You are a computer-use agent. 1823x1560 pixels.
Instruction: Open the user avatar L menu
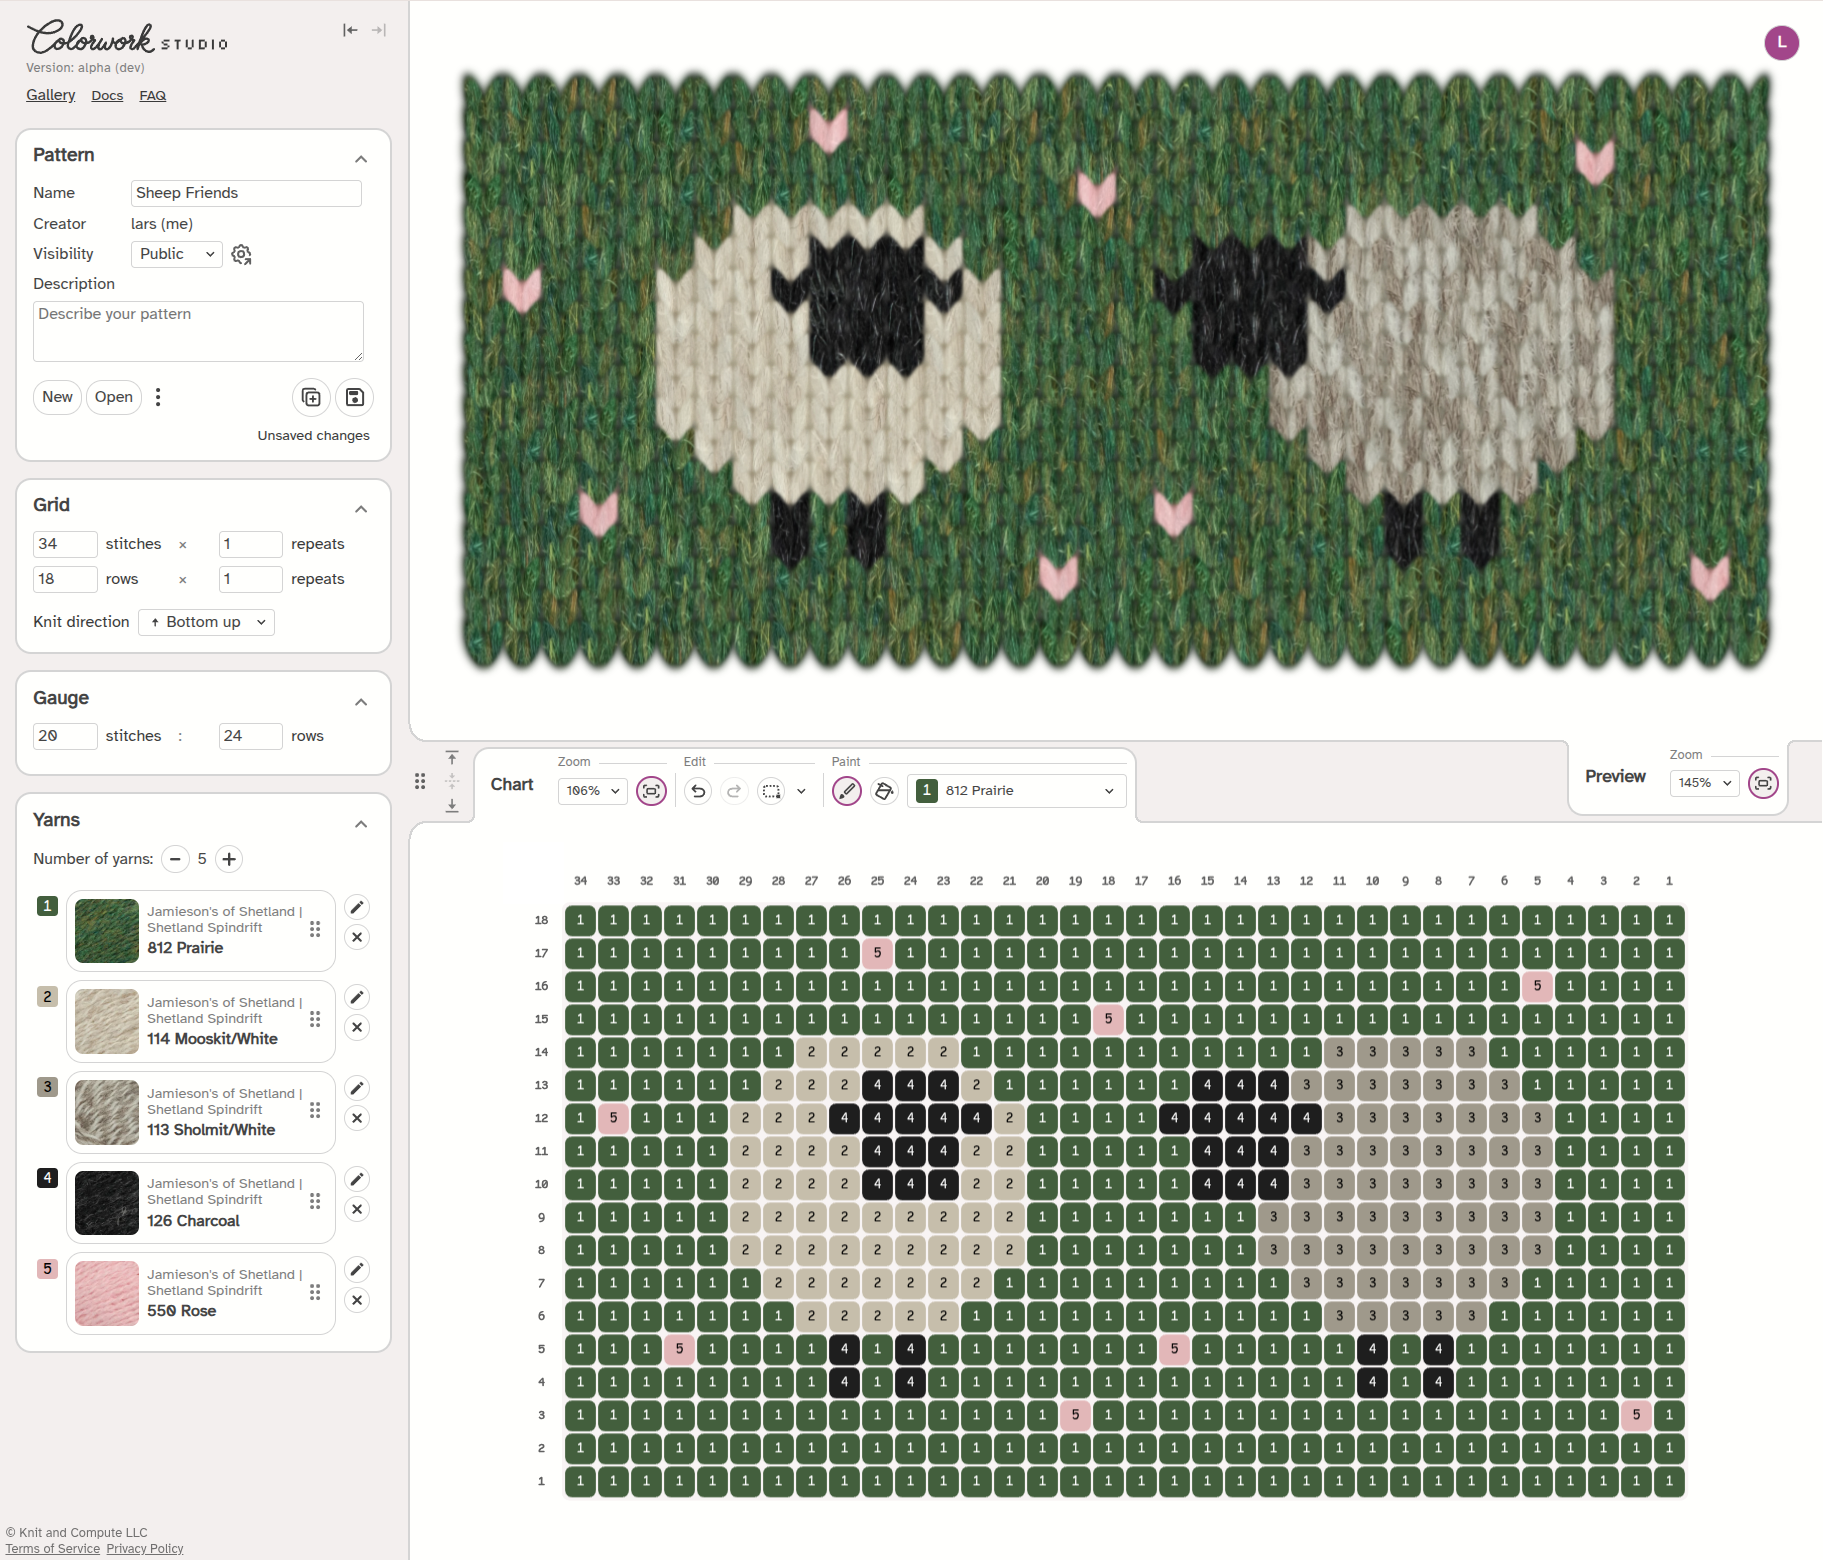[x=1781, y=43]
